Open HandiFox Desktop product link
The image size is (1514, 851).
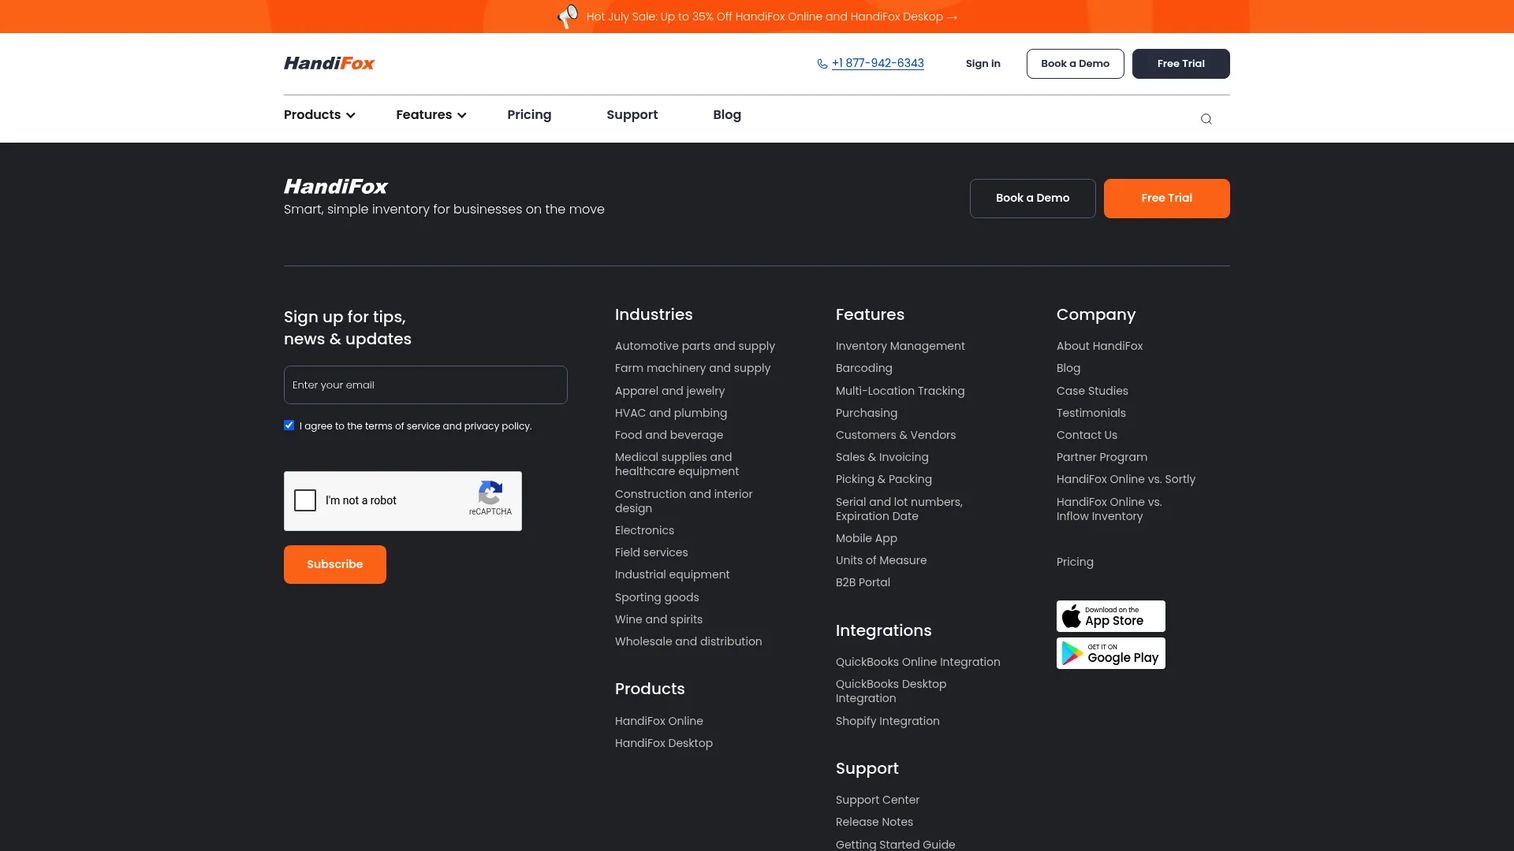664,743
